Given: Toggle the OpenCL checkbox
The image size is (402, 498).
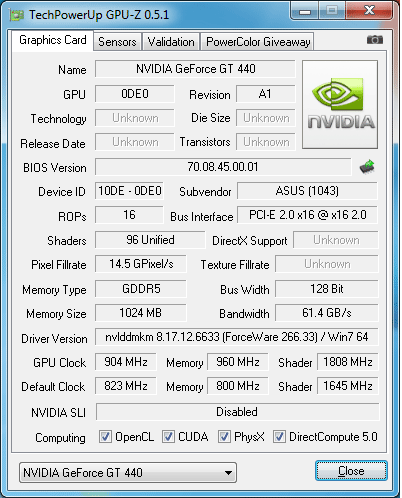Looking at the screenshot, I should pyautogui.click(x=105, y=436).
